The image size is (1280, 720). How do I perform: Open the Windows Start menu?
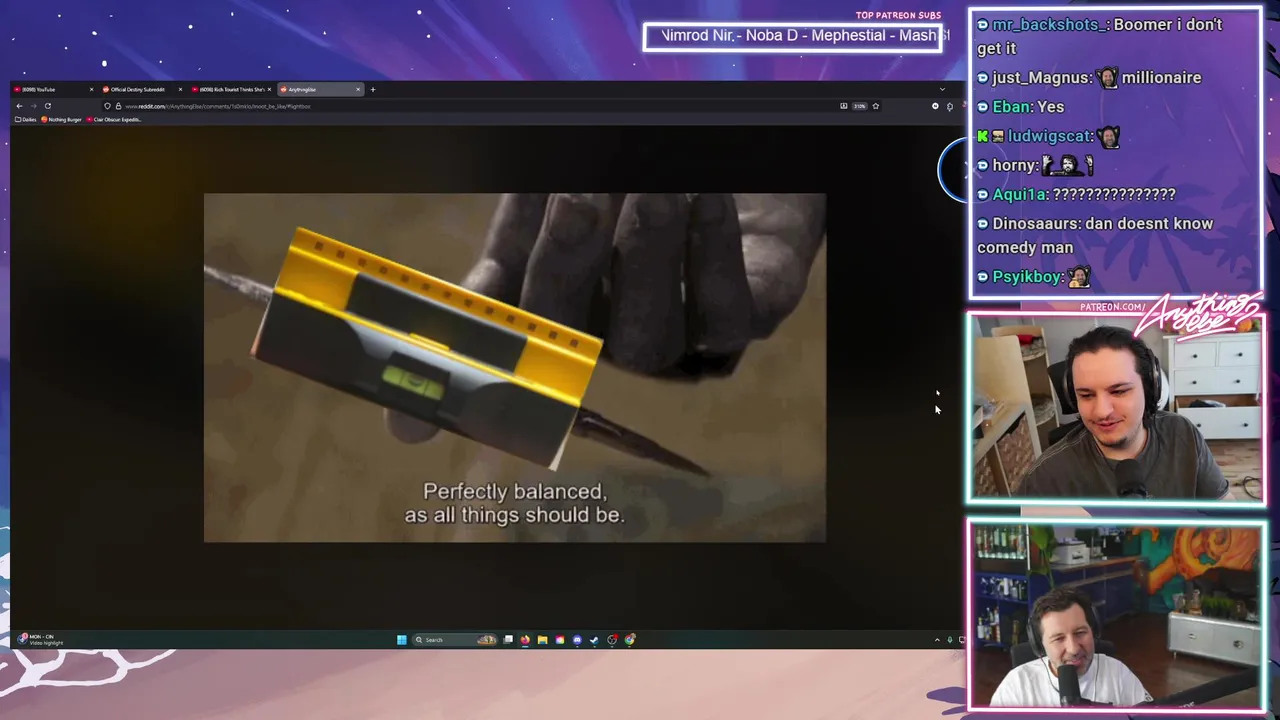click(402, 640)
